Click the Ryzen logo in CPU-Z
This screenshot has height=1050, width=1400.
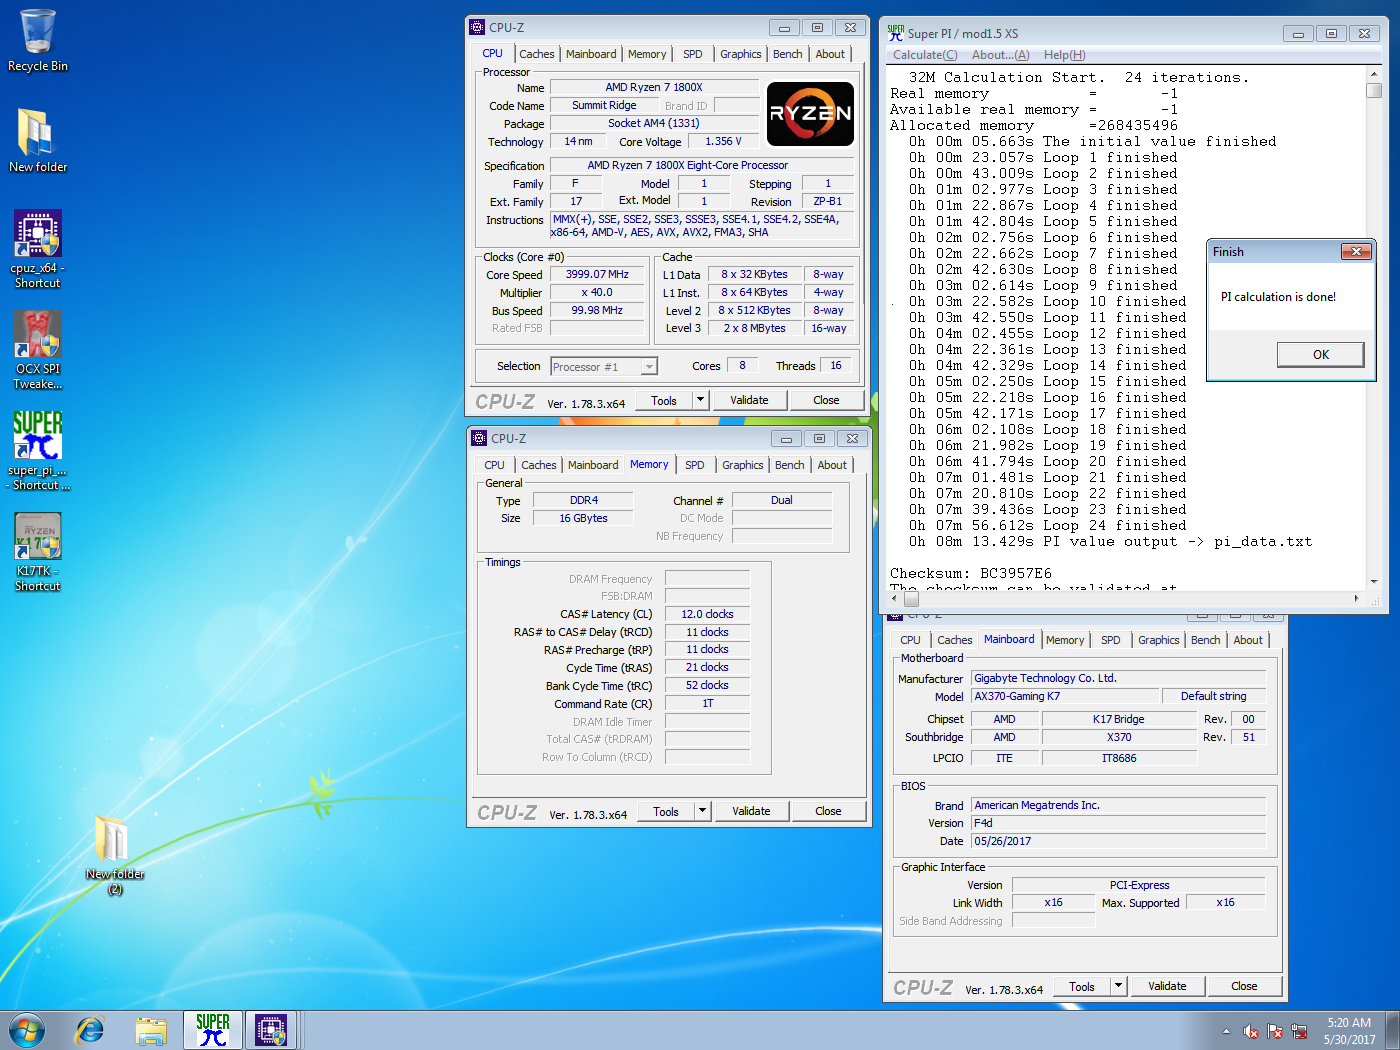coord(810,114)
